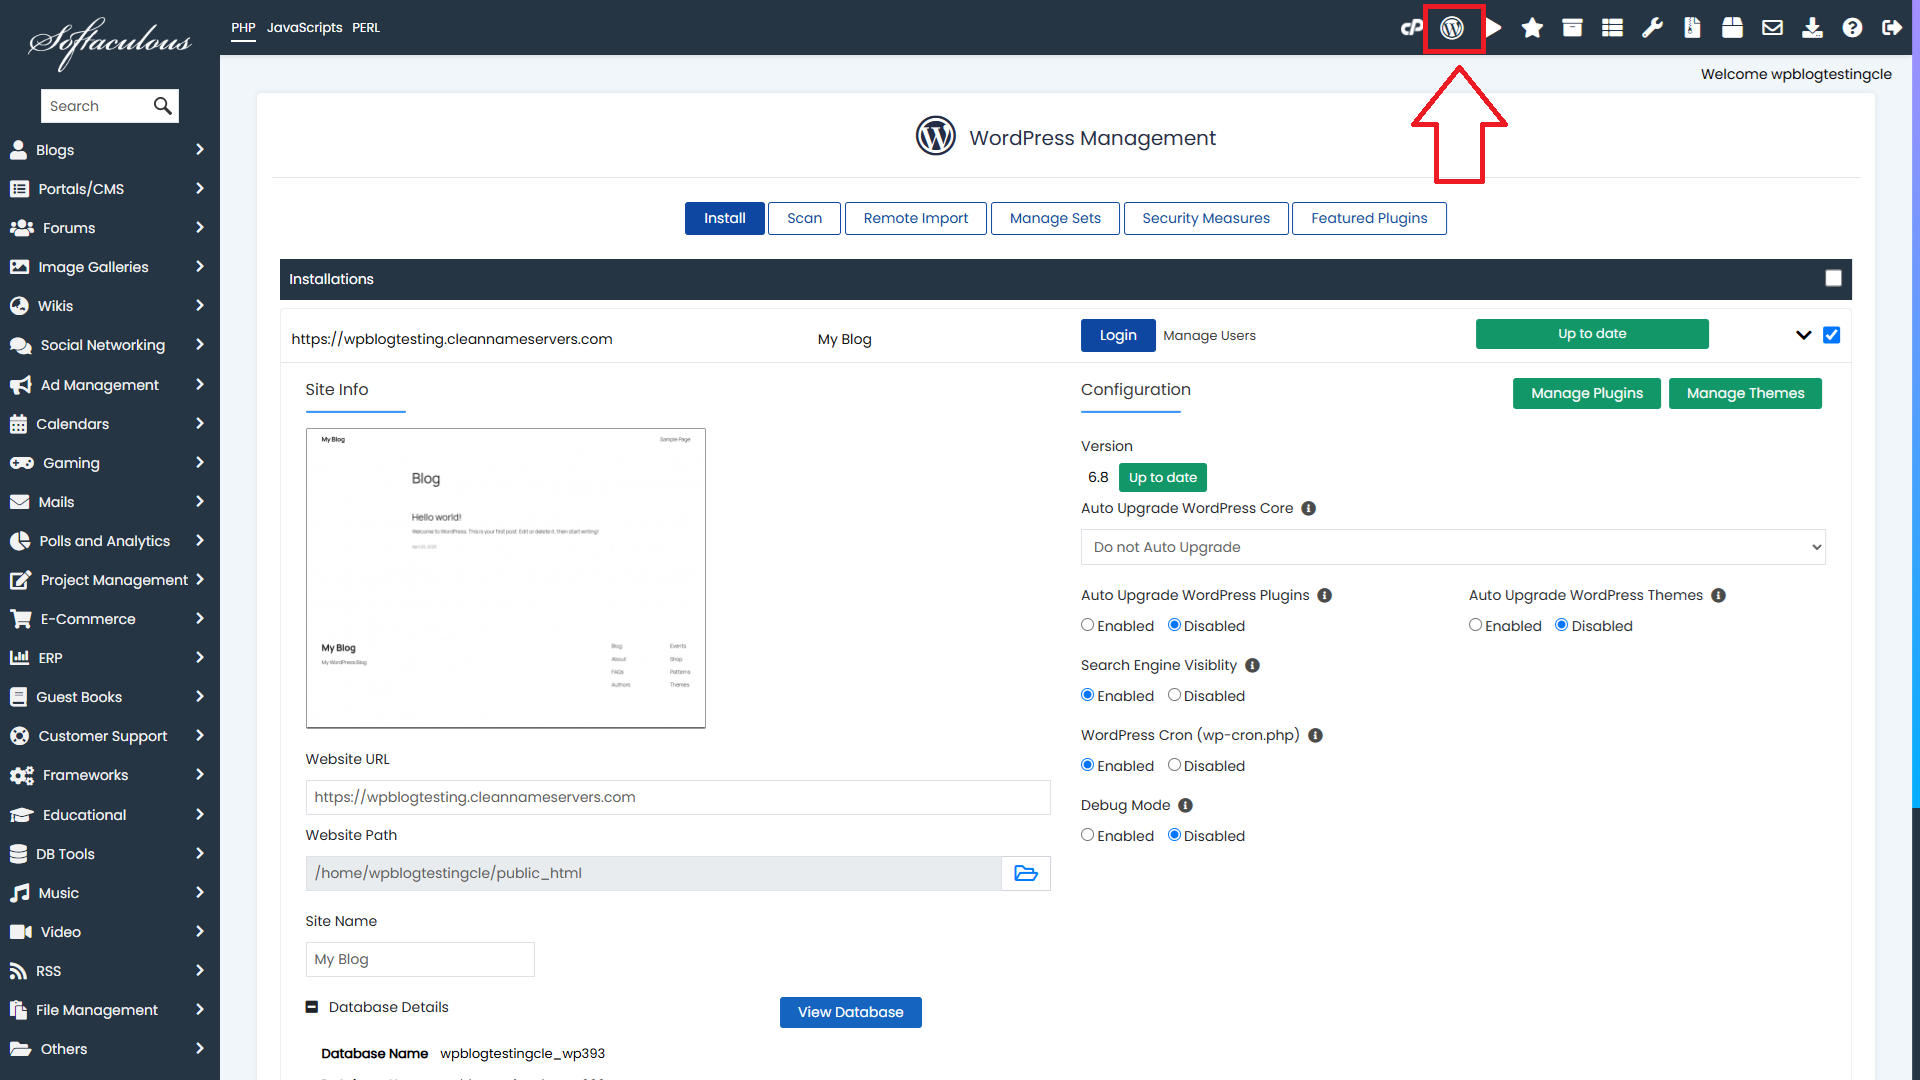Screen dimensions: 1920x1080
Task: Open backups via the zip file icon
Action: (x=1692, y=28)
